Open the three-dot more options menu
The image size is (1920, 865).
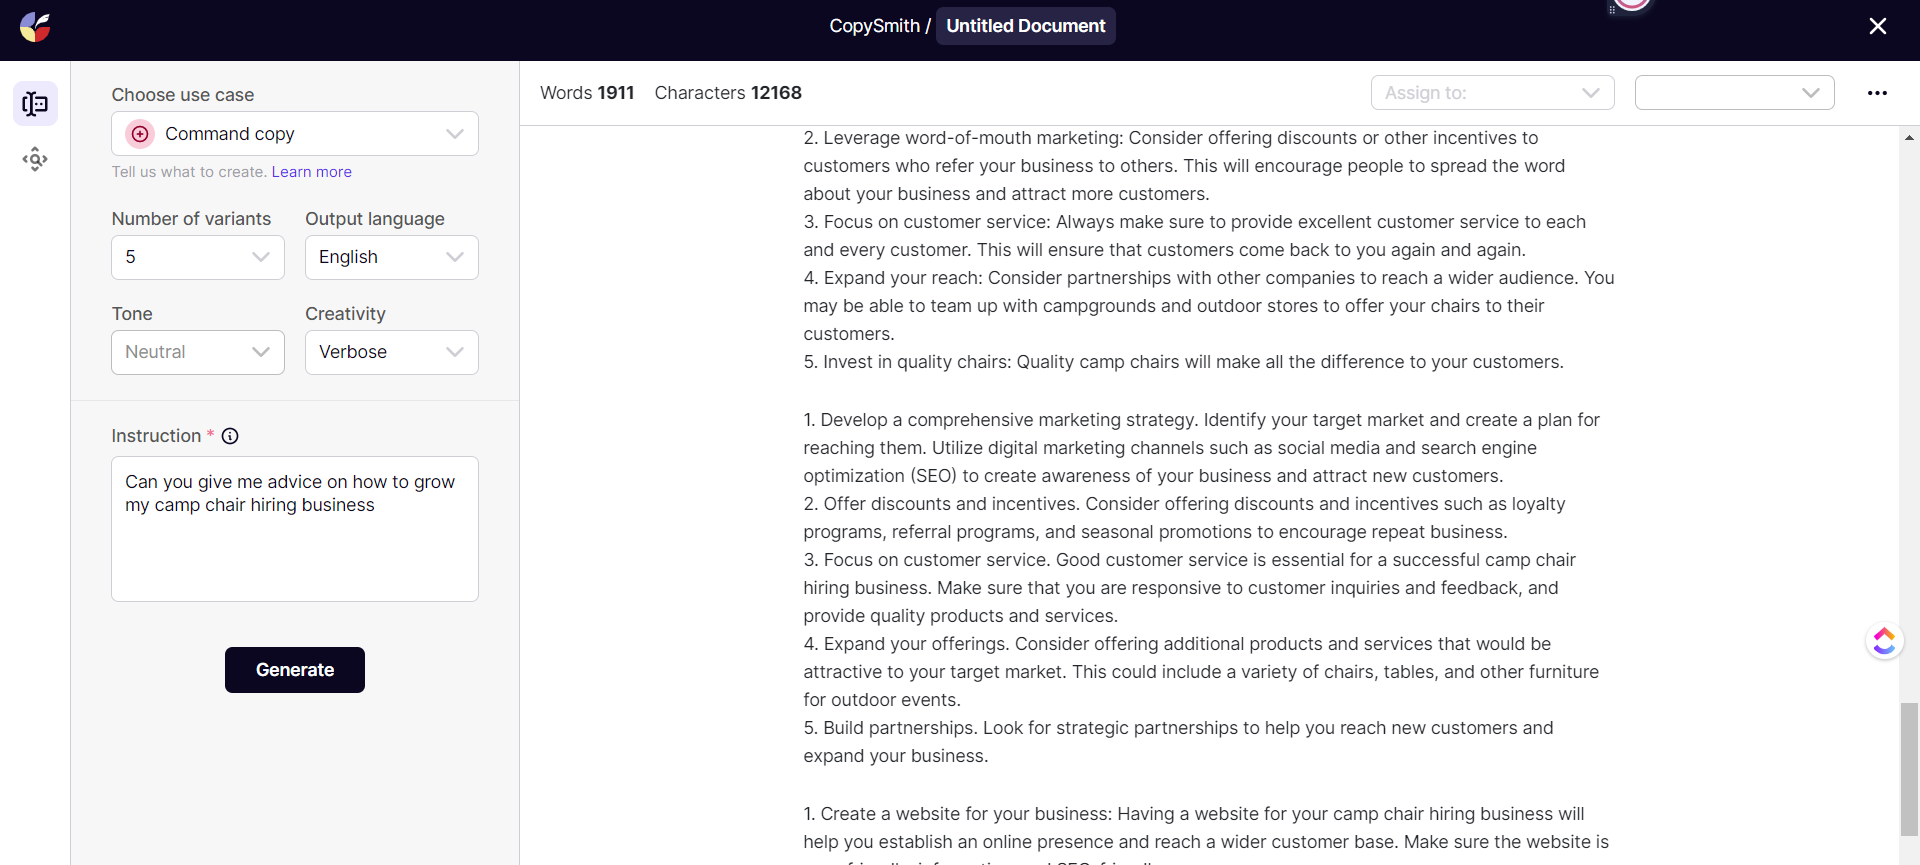coord(1878,93)
